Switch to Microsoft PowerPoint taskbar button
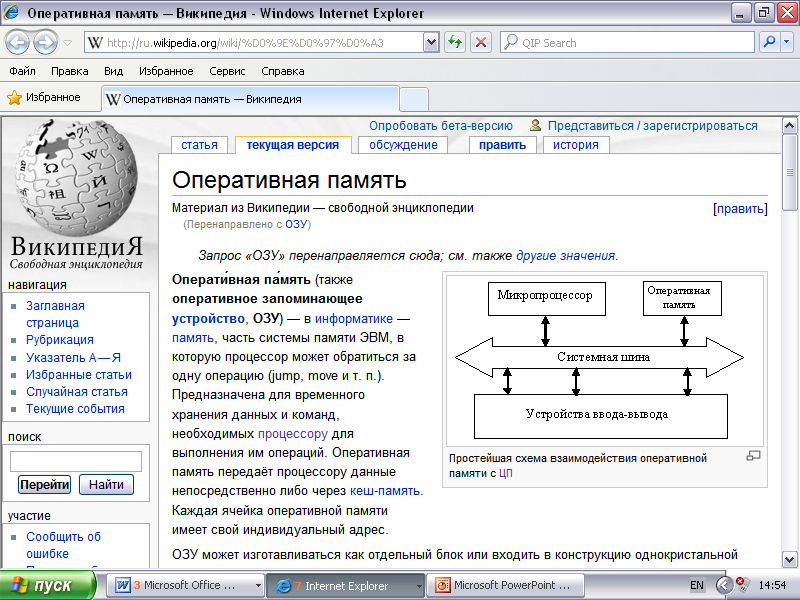Viewport: 800px width, 600px height. point(506,585)
